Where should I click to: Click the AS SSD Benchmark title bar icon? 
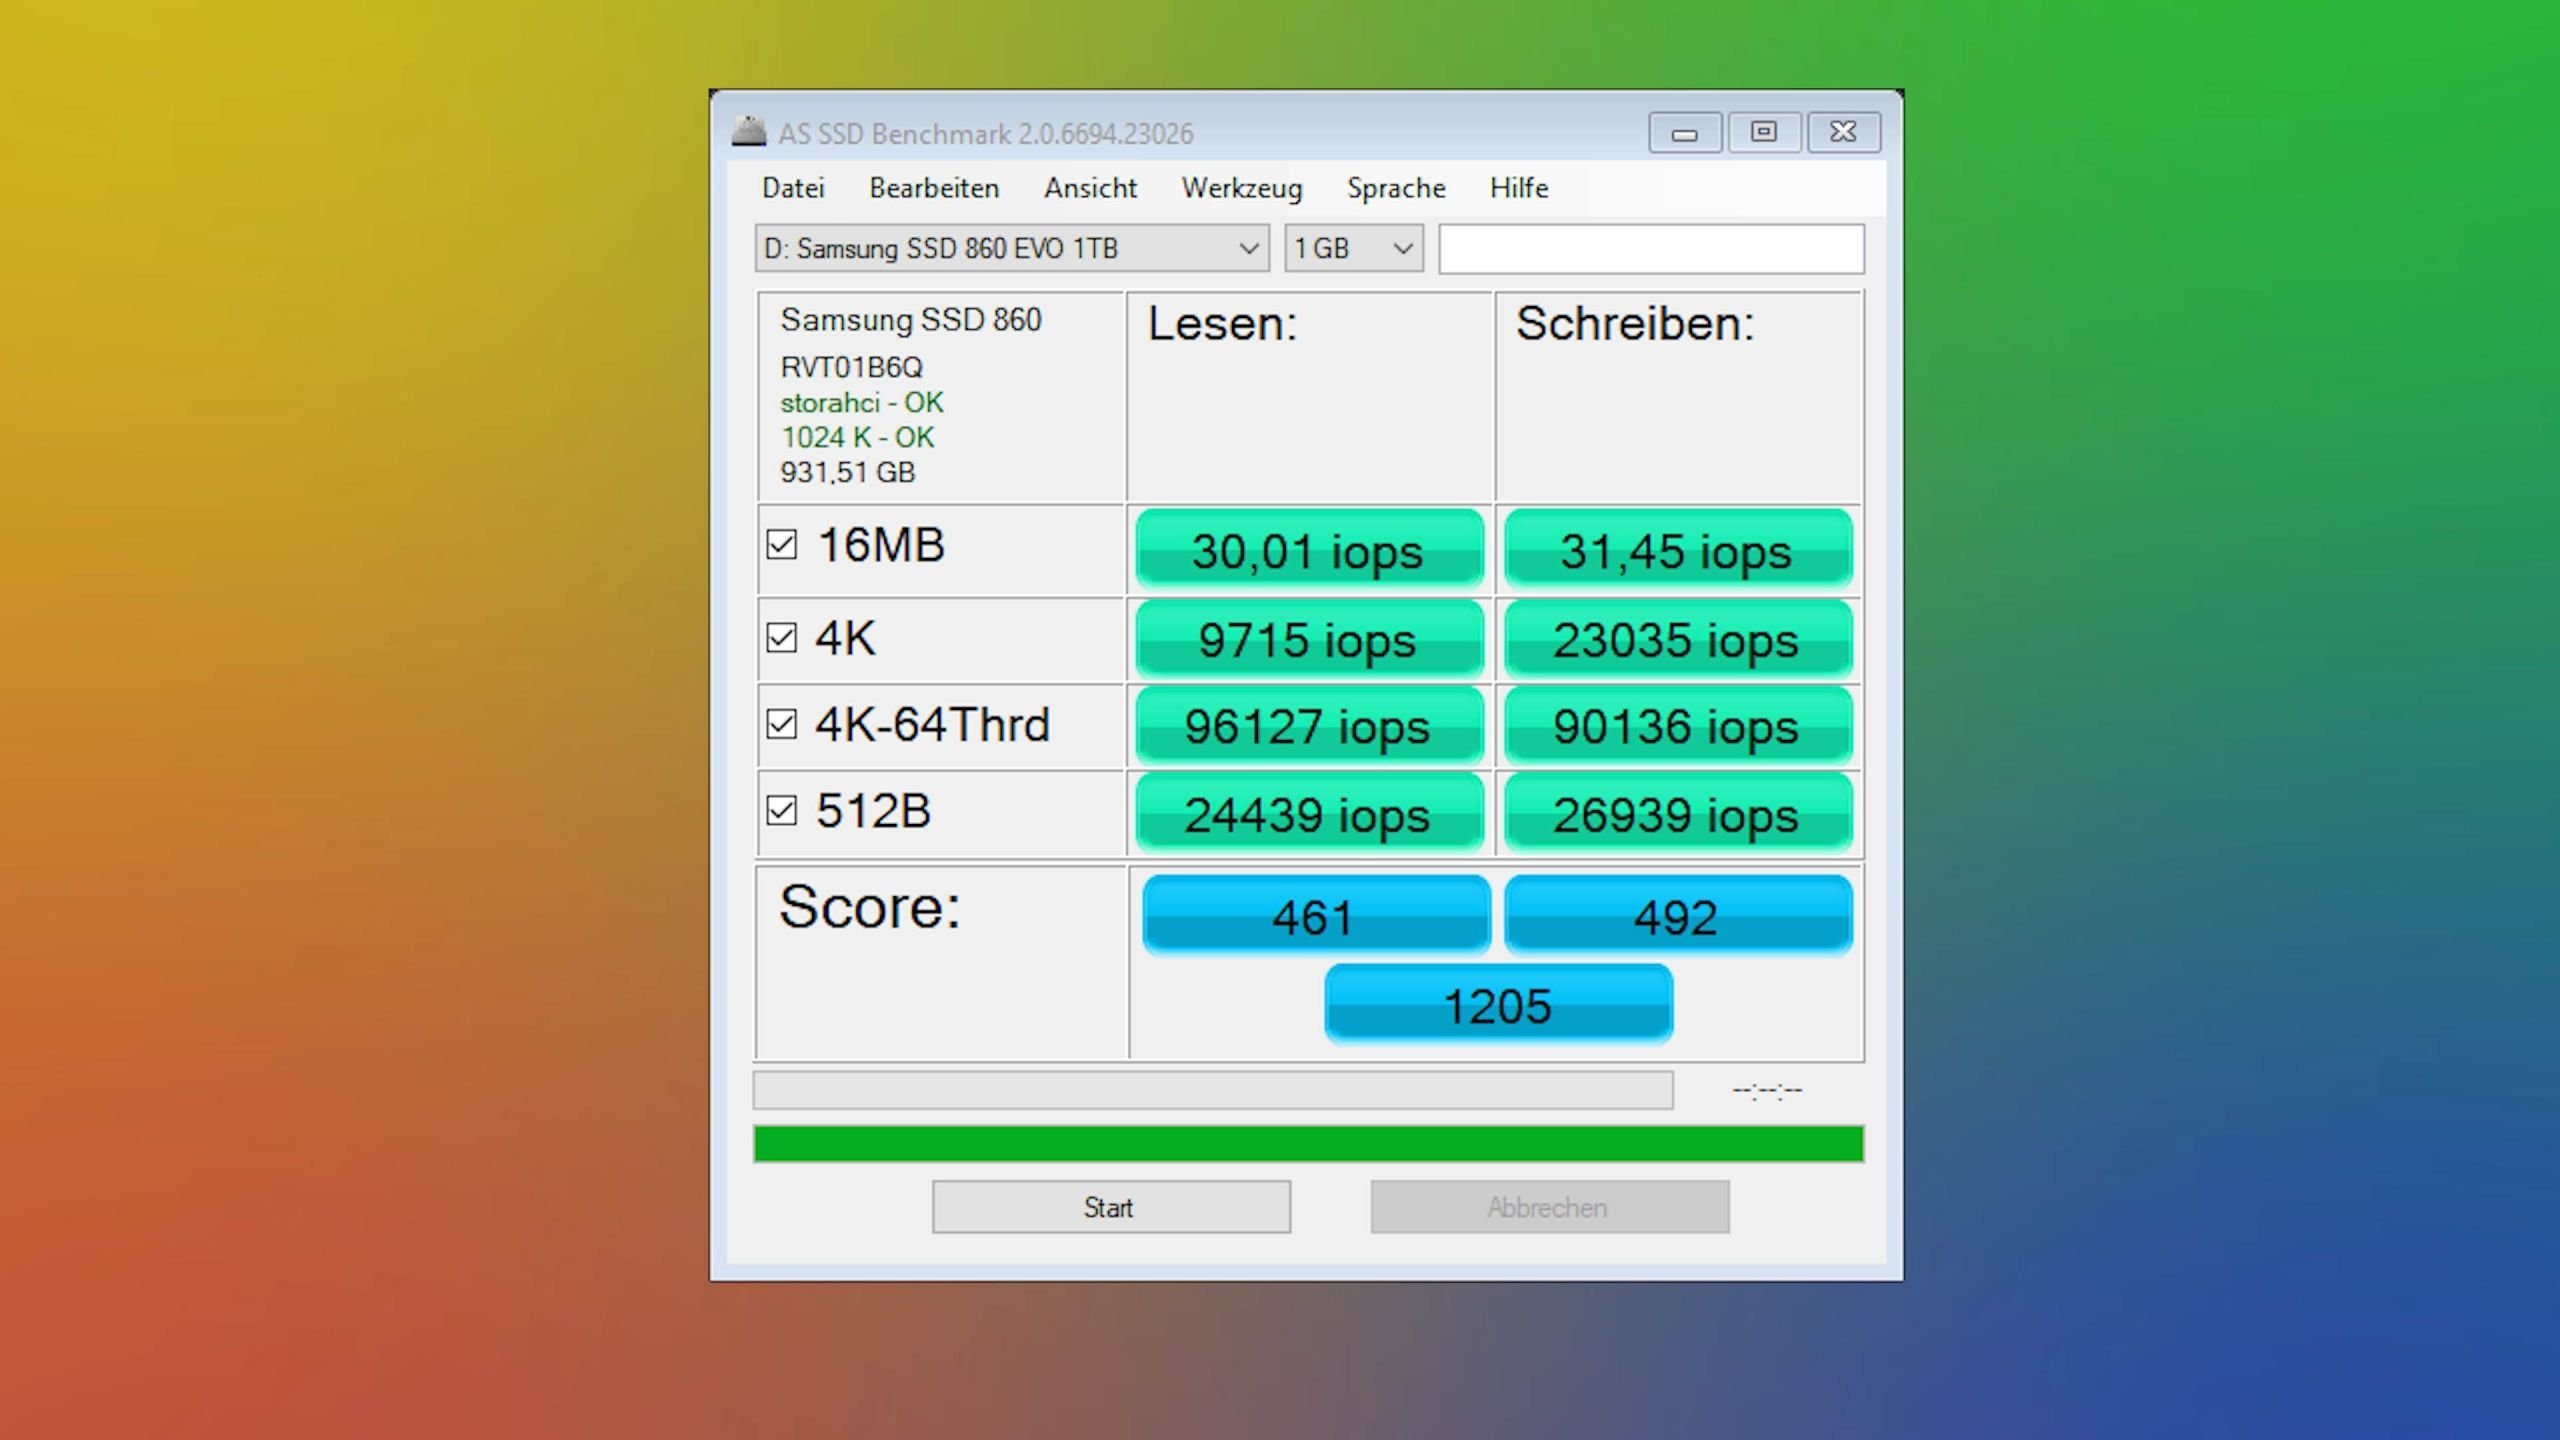[748, 132]
